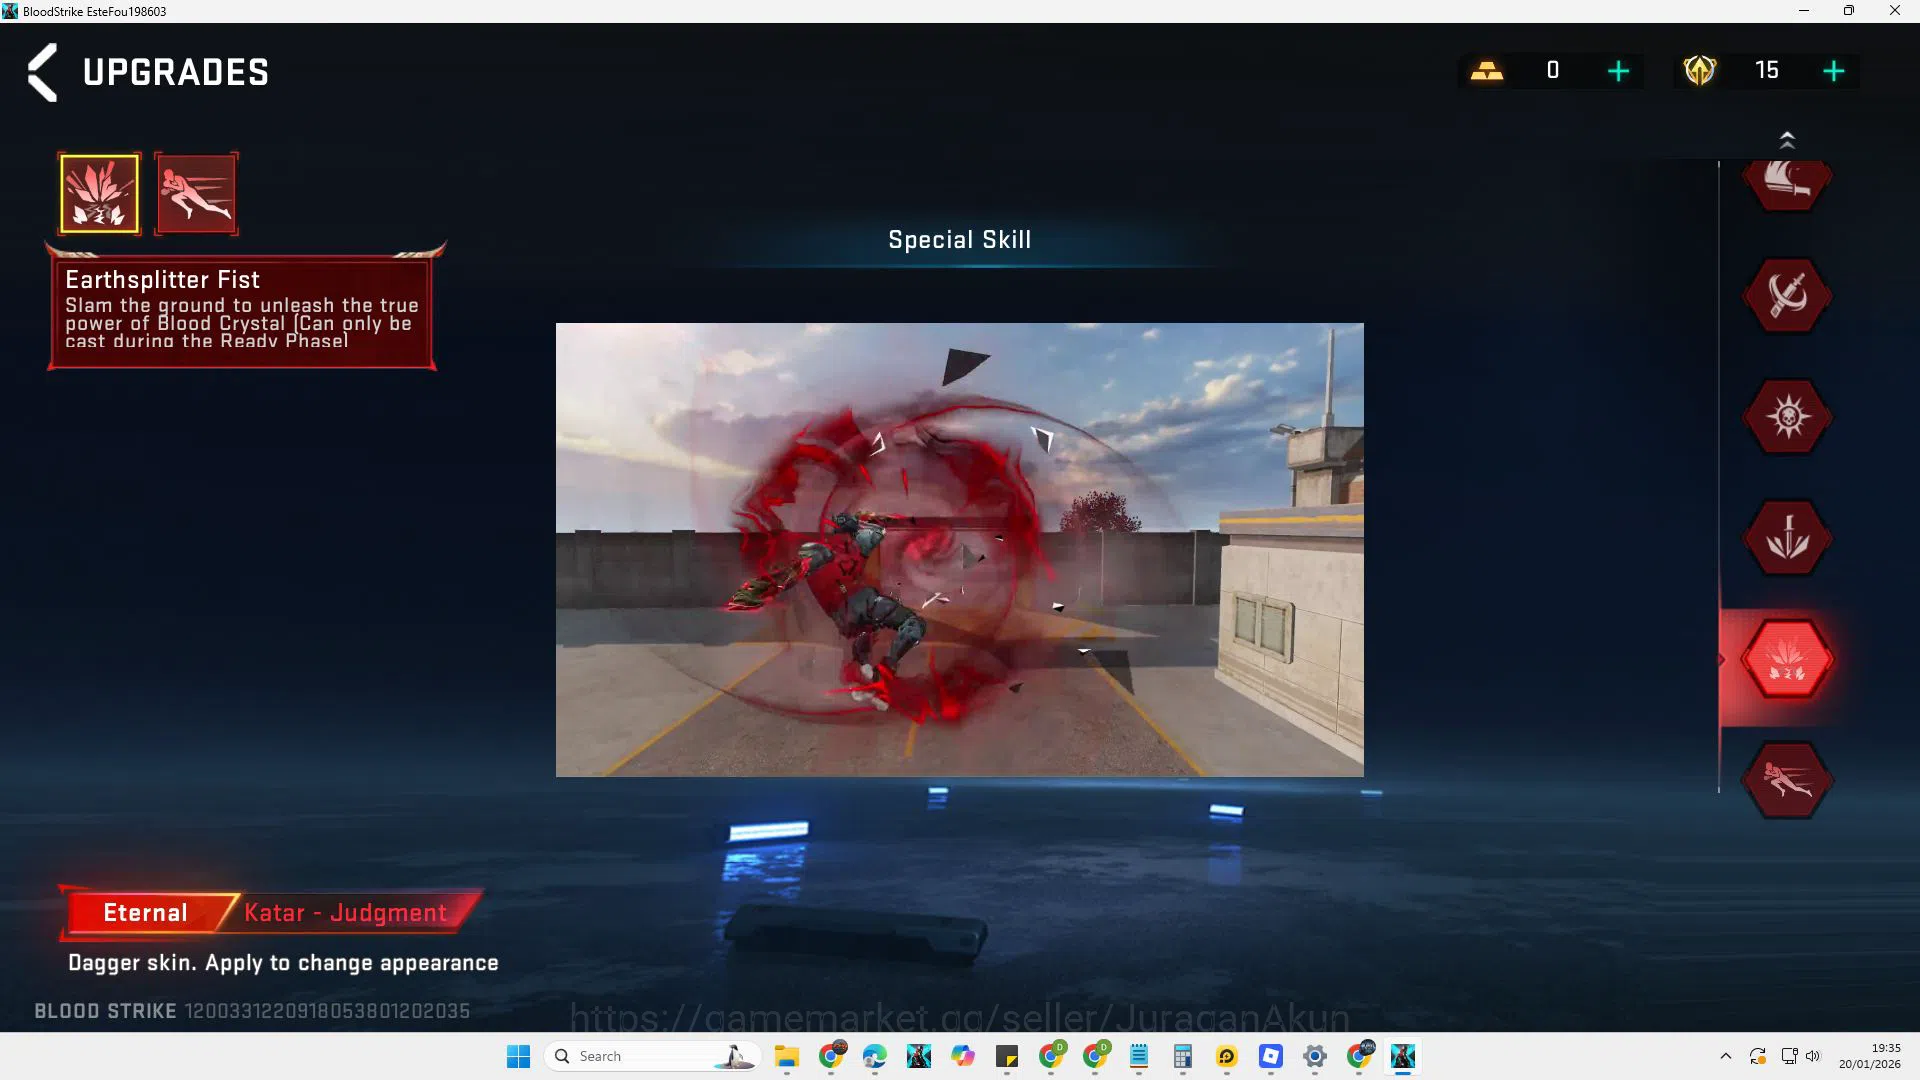Open the Windows Start menu

pos(518,1056)
